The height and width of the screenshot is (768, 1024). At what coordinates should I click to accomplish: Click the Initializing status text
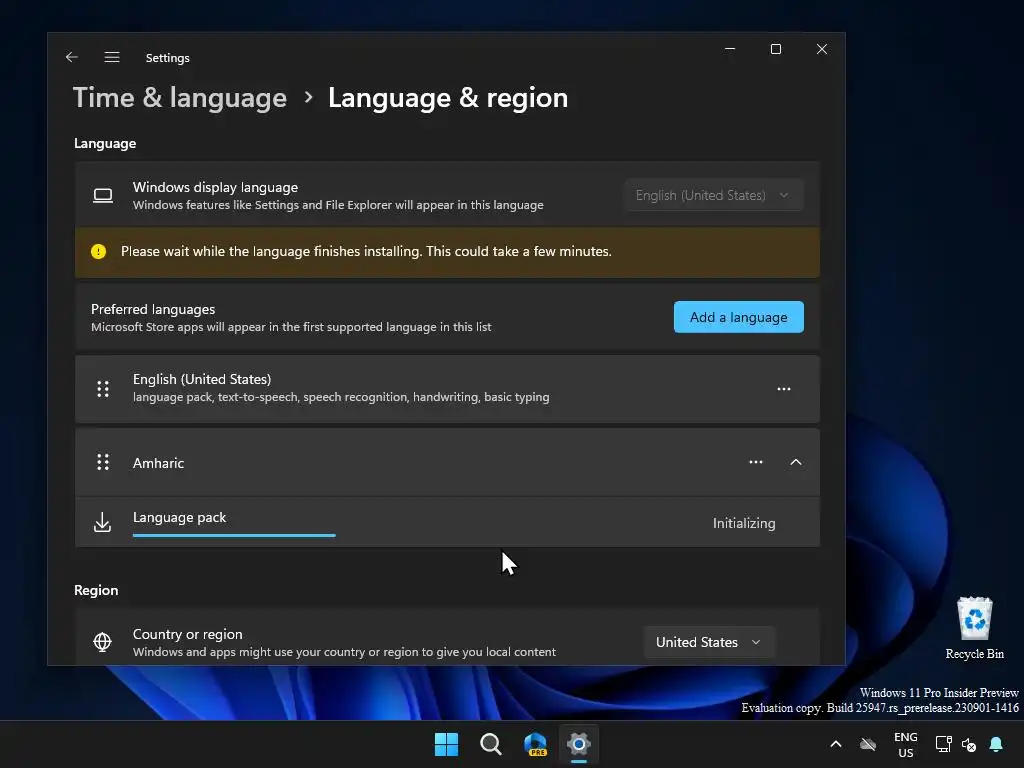tap(744, 523)
